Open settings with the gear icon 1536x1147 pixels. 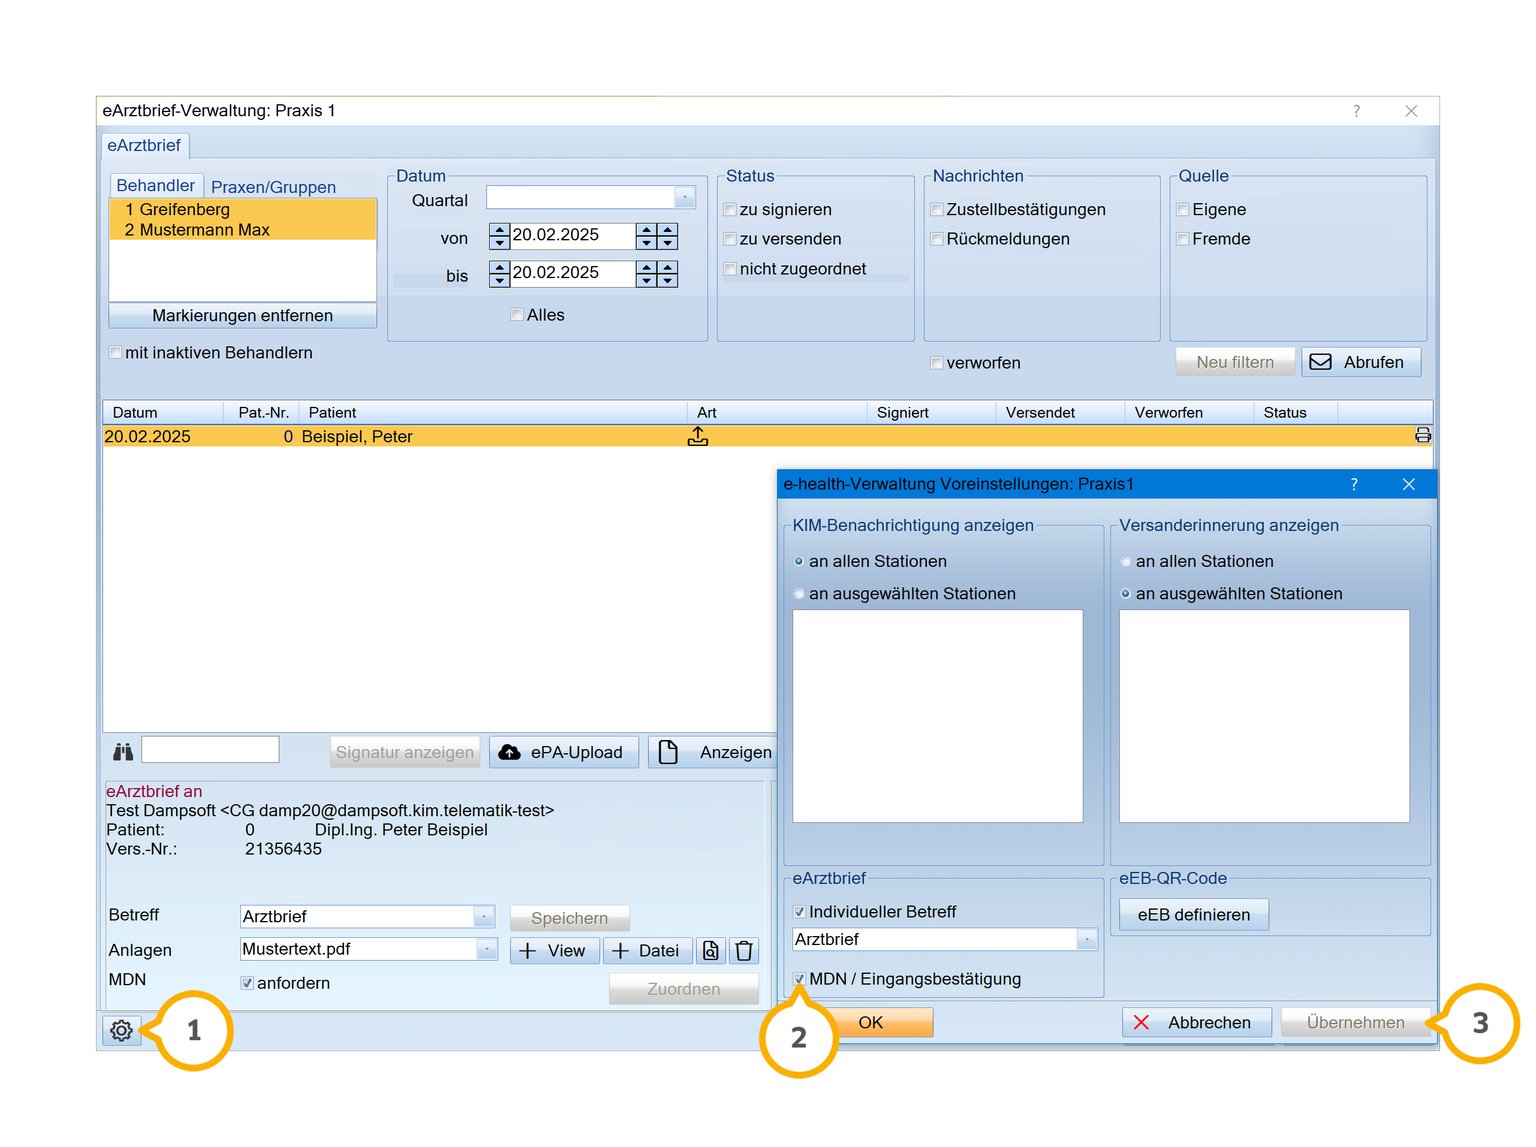pos(121,1030)
